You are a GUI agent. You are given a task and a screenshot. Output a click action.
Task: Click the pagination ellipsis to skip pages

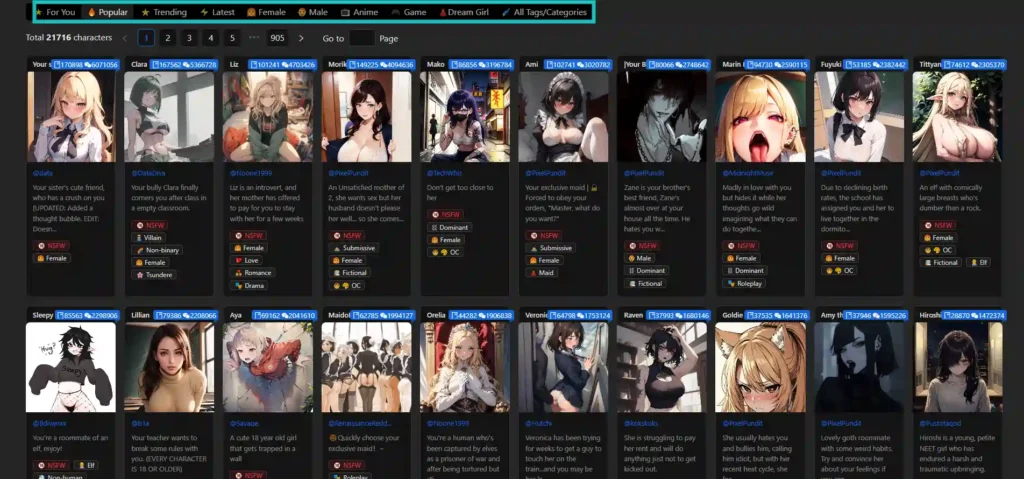(254, 38)
